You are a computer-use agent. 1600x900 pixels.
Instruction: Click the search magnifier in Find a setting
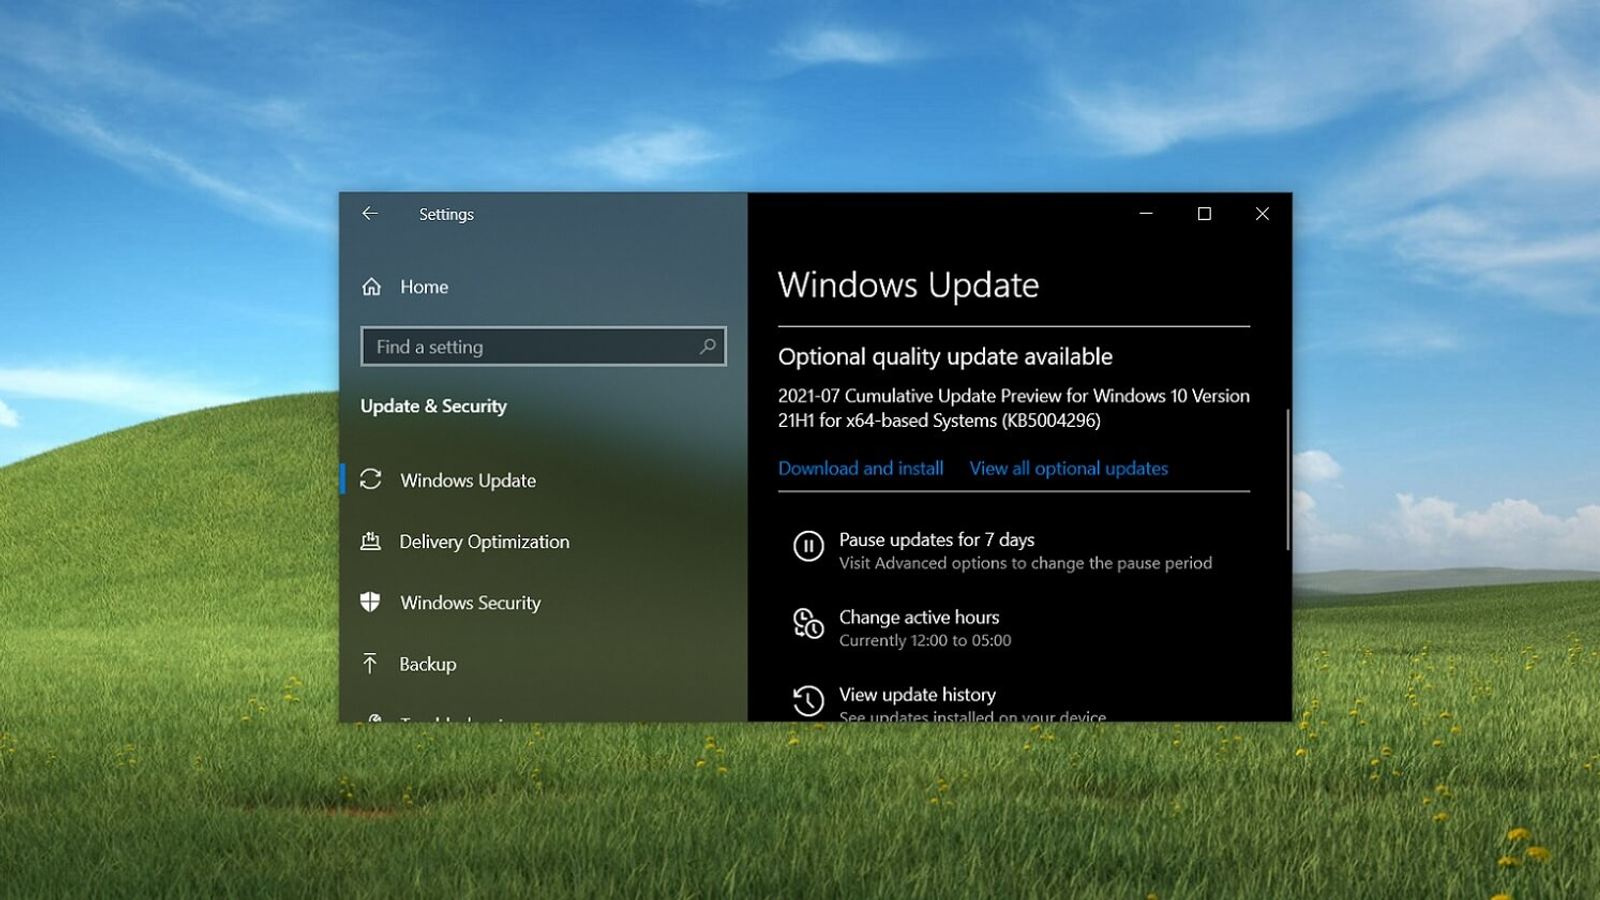click(x=707, y=347)
